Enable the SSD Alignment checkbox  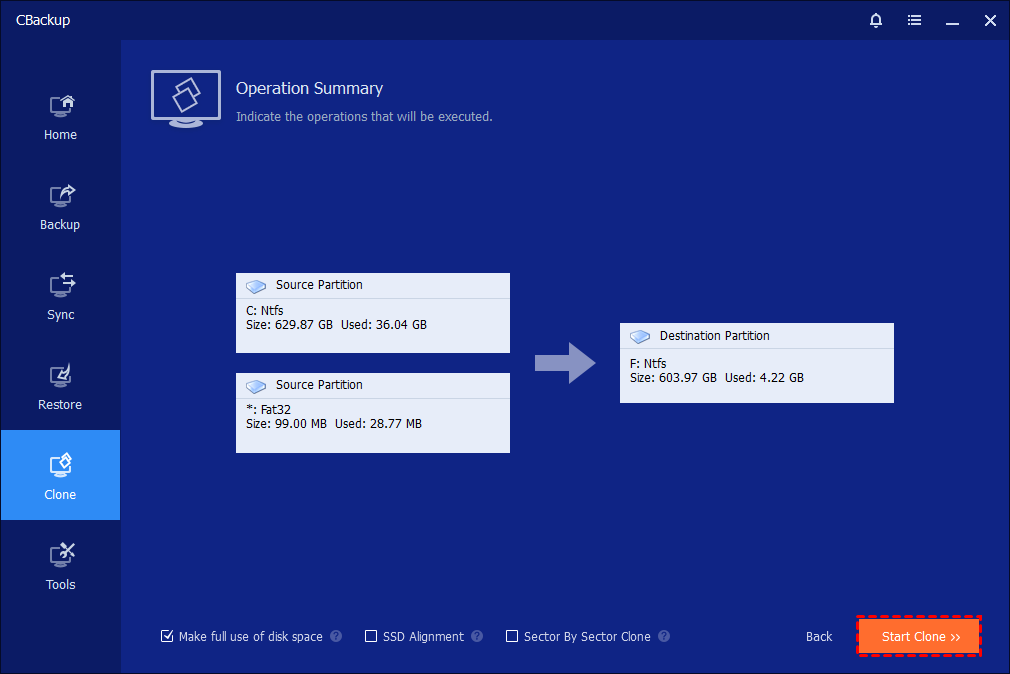point(371,636)
